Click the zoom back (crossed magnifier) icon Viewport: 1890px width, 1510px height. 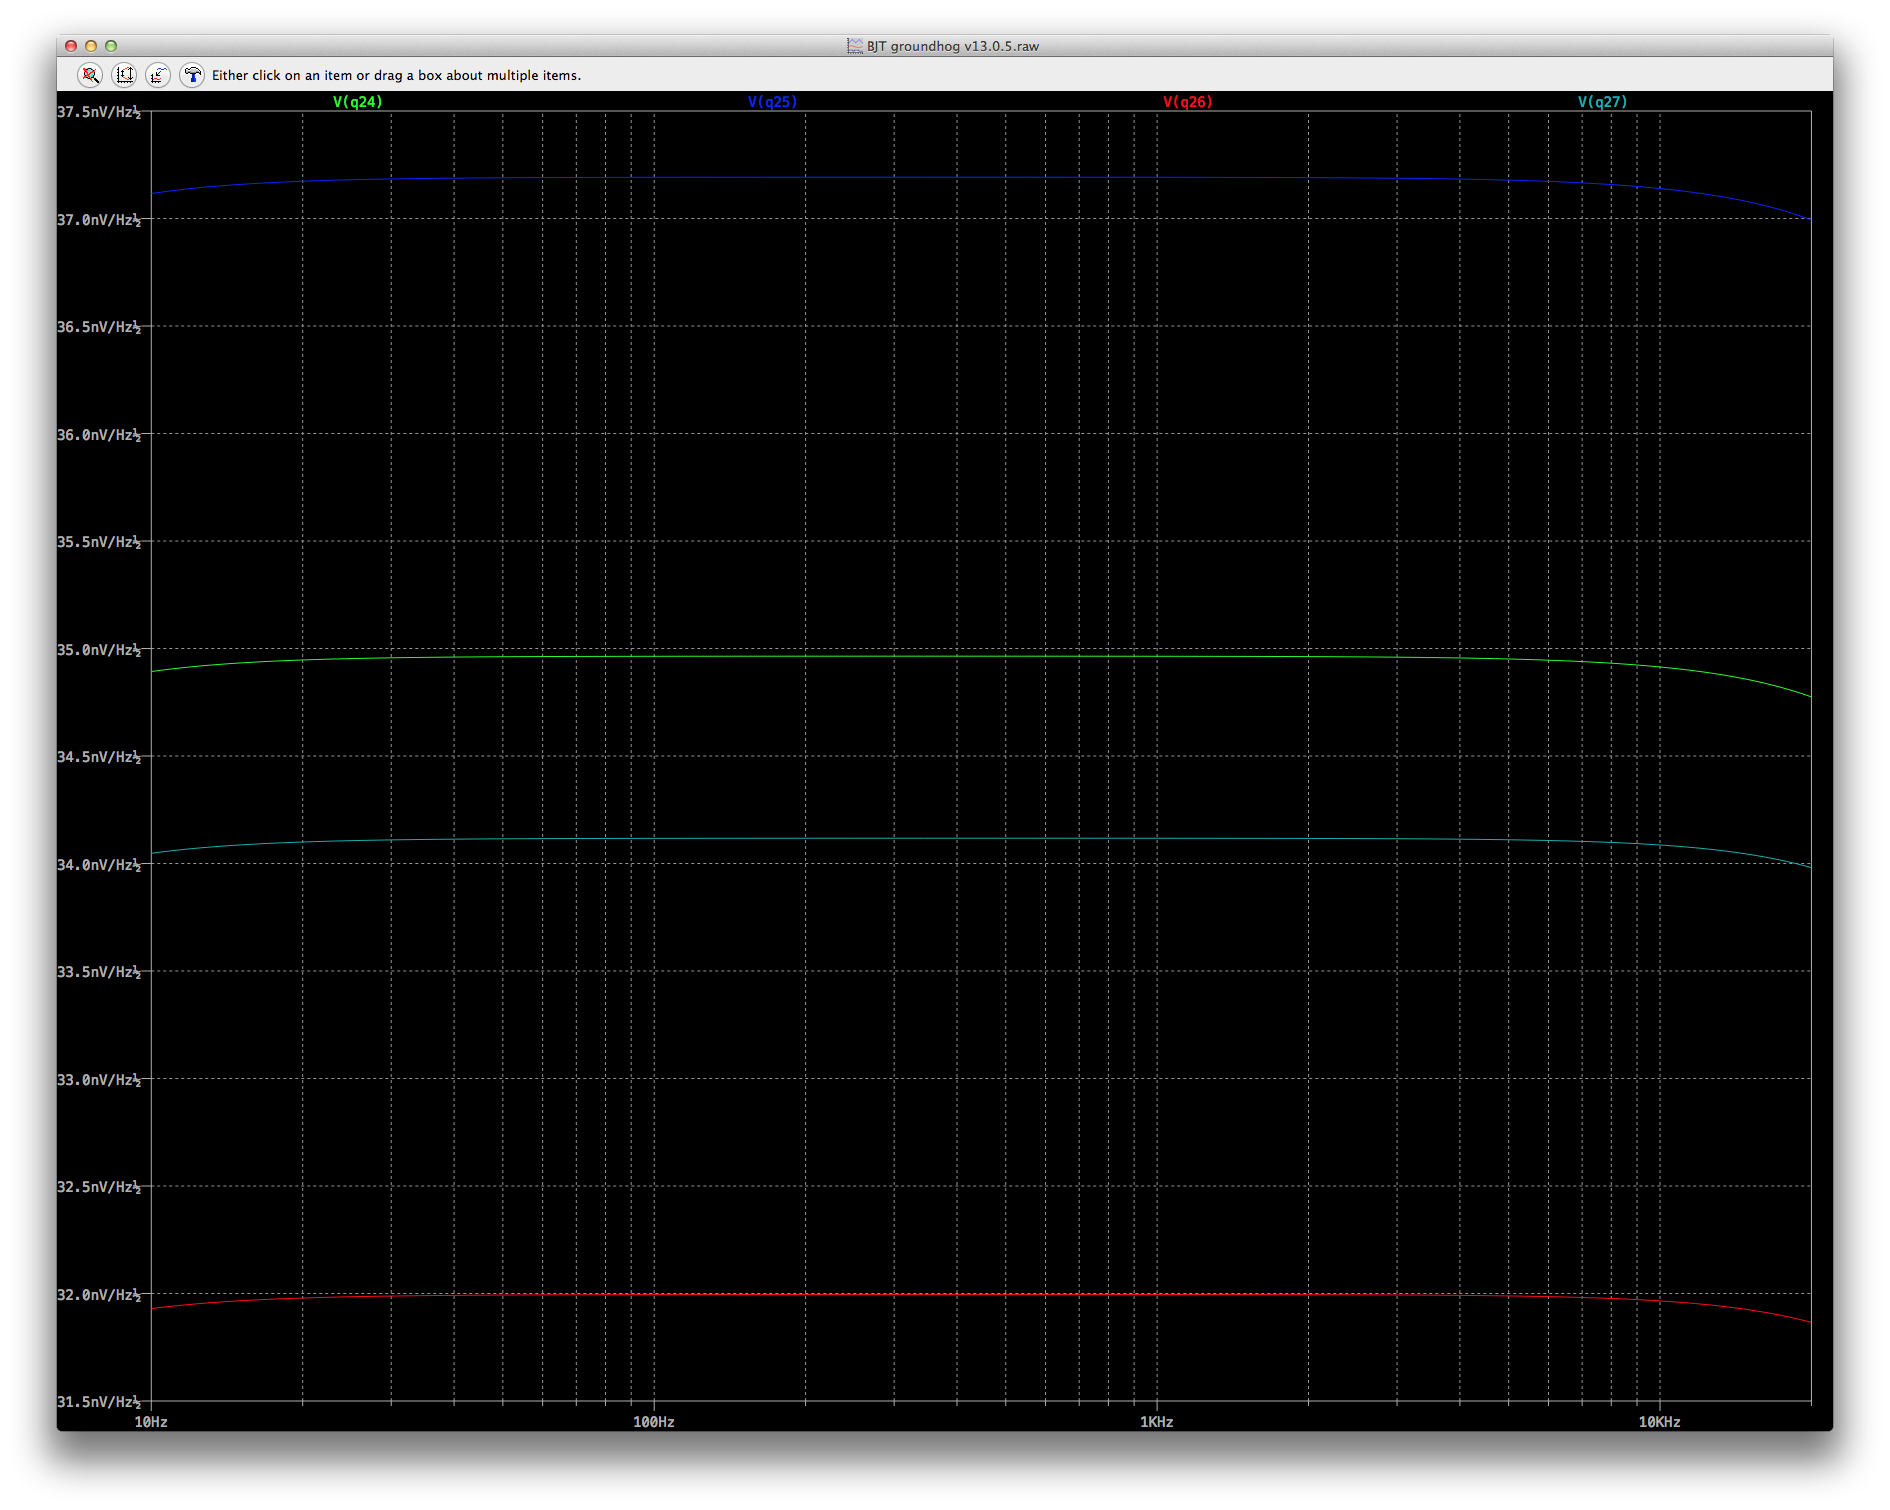point(91,75)
